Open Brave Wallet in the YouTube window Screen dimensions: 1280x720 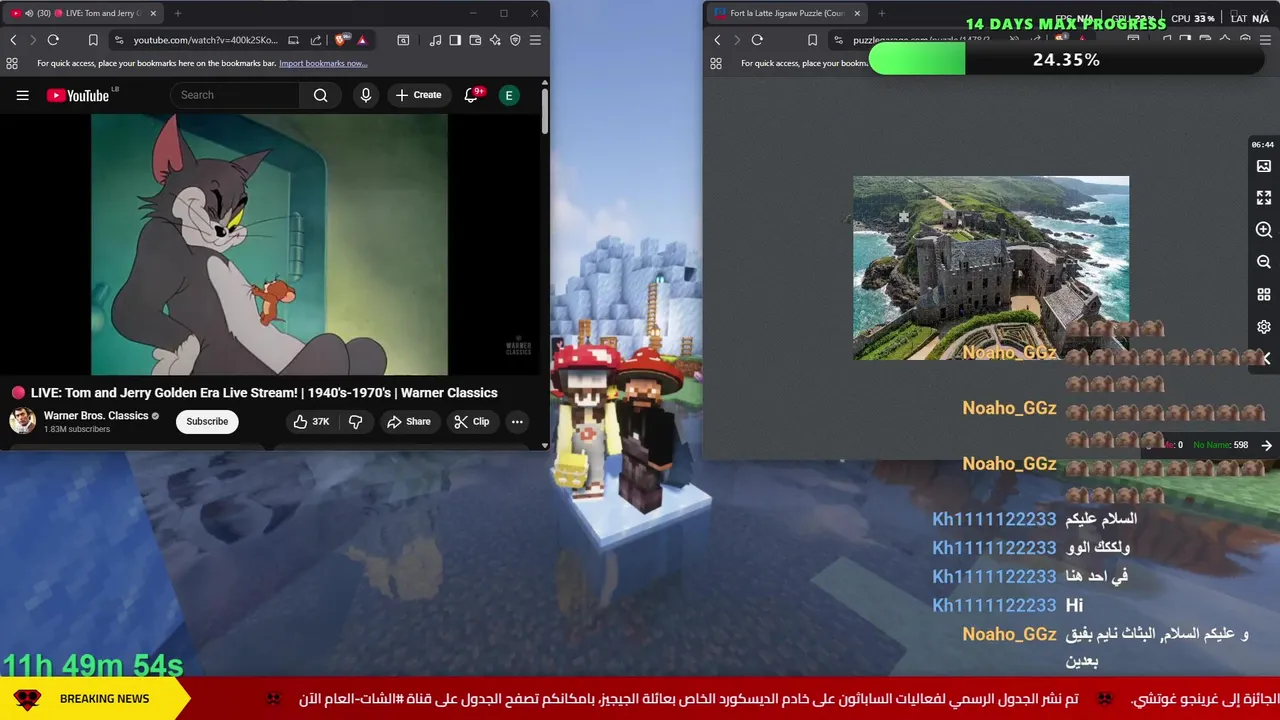point(475,40)
